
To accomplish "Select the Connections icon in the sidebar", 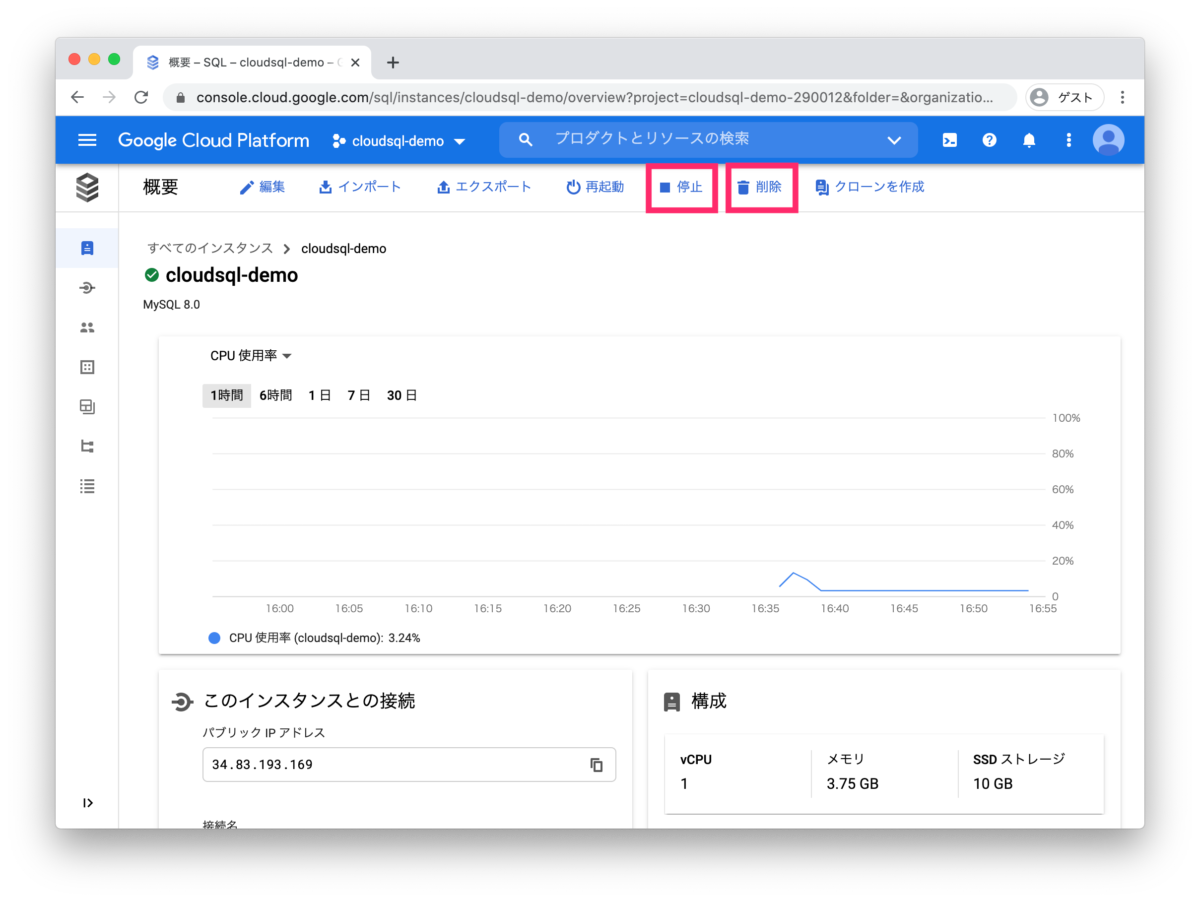I will (x=87, y=287).
